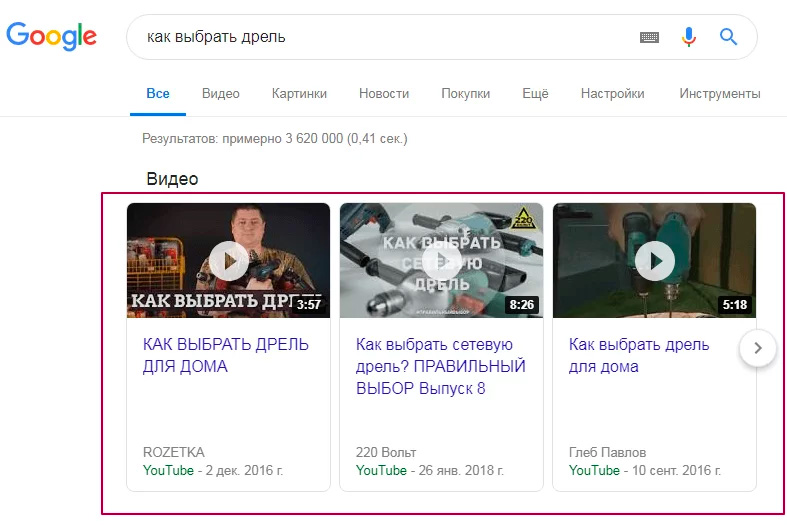Click the magnifier search button
The height and width of the screenshot is (525, 787).
(x=728, y=37)
